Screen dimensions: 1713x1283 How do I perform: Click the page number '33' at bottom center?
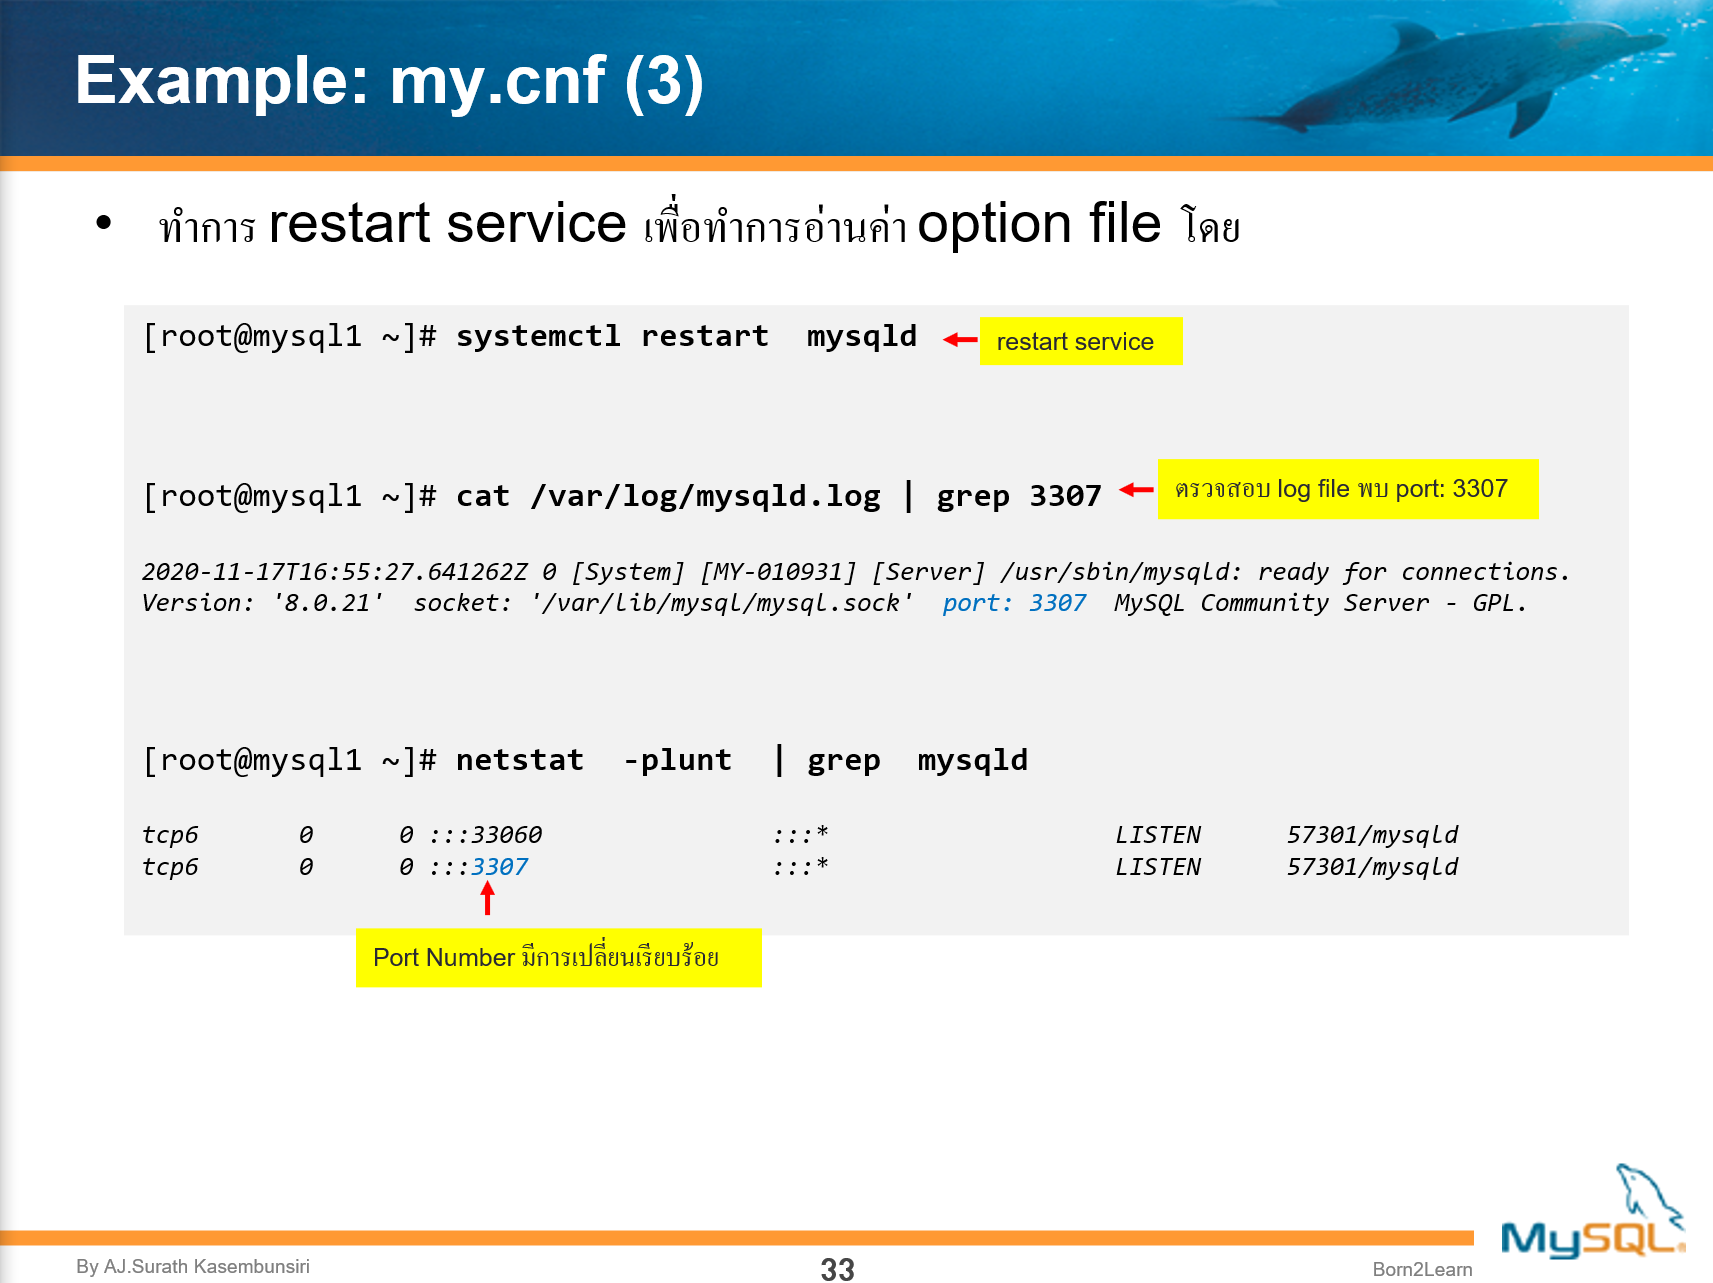tap(837, 1270)
